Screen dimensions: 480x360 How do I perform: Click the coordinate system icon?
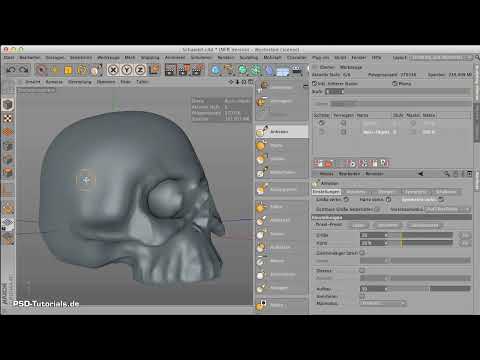pos(155,70)
